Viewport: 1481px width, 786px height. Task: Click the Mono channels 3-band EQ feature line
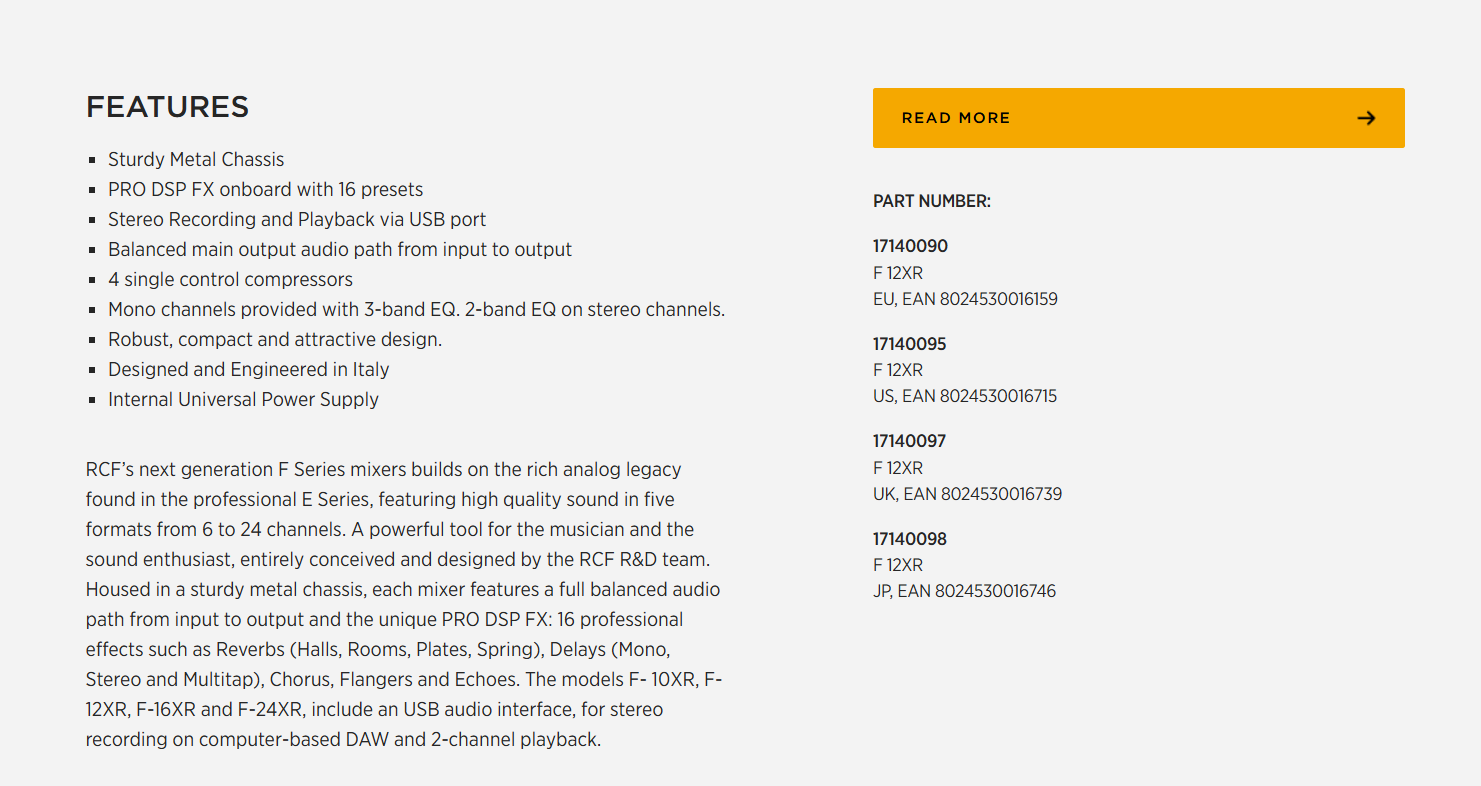point(416,310)
